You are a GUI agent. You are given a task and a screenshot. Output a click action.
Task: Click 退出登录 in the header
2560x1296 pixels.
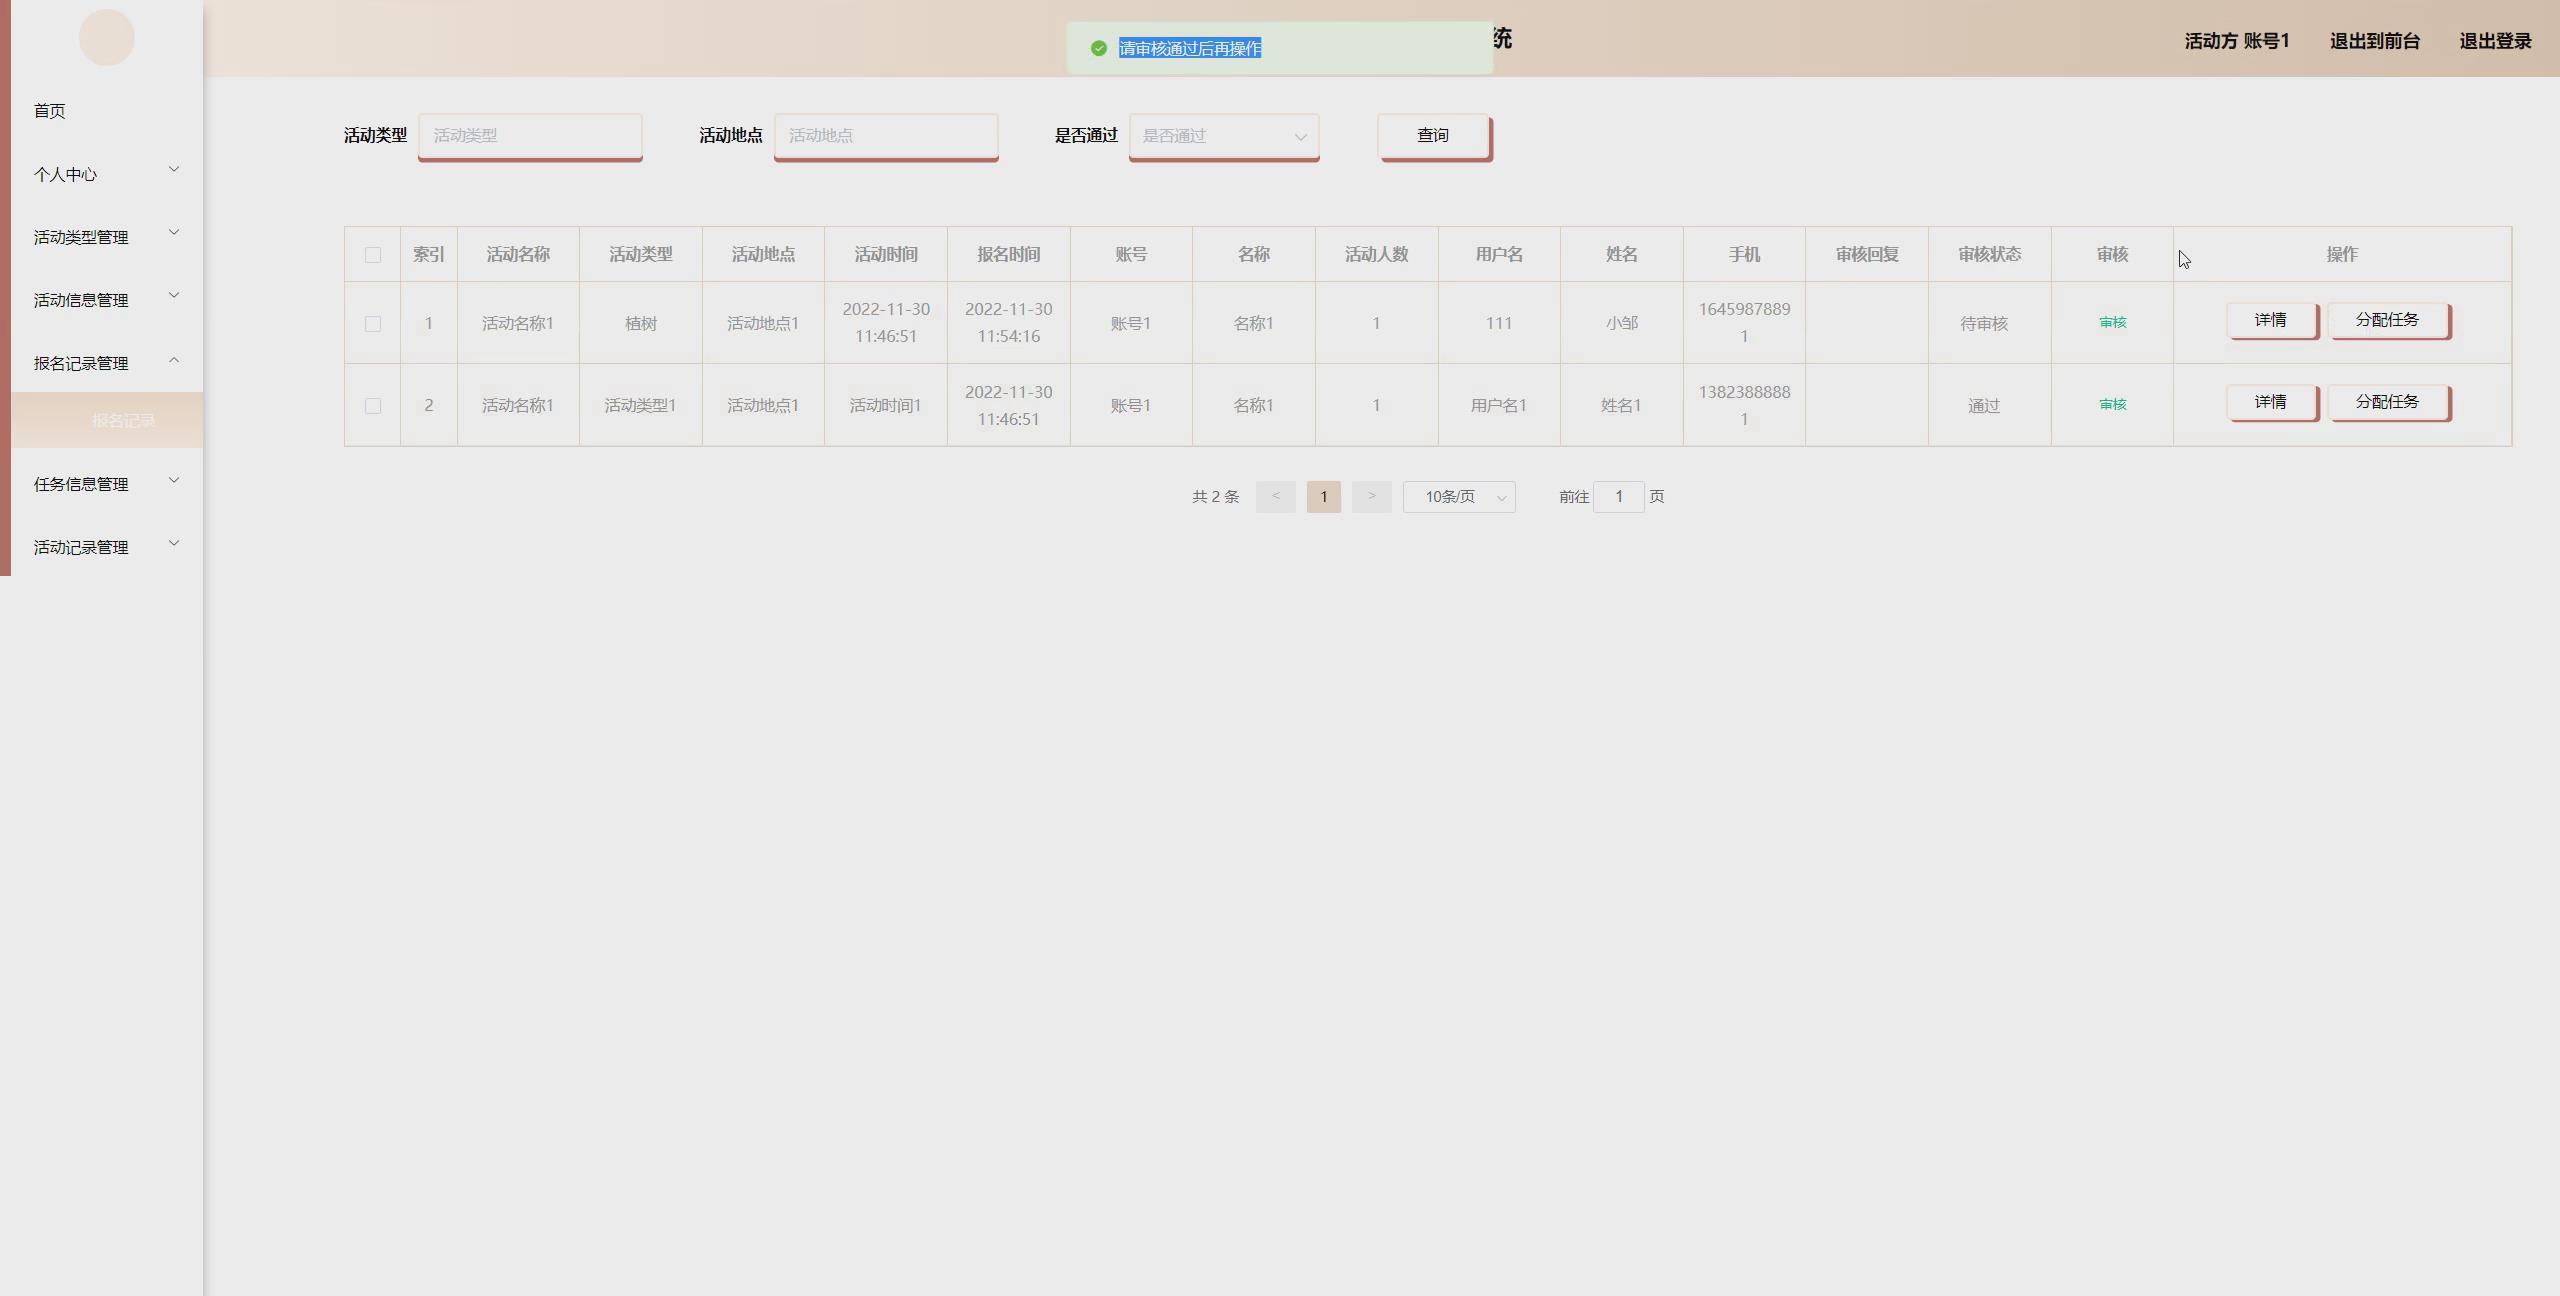coord(2494,41)
